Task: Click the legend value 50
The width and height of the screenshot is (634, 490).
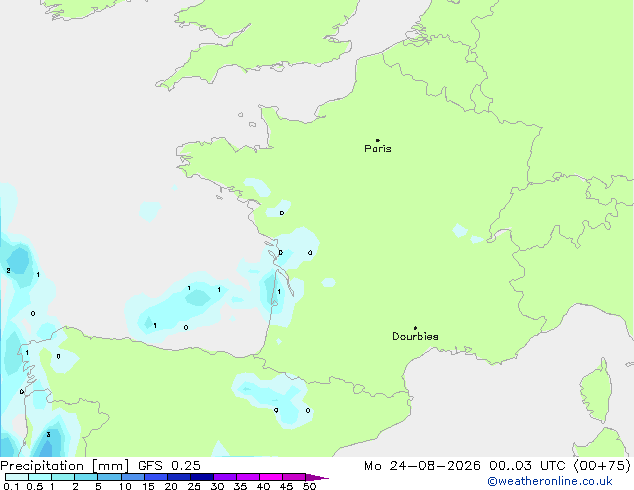Action: coord(310,486)
